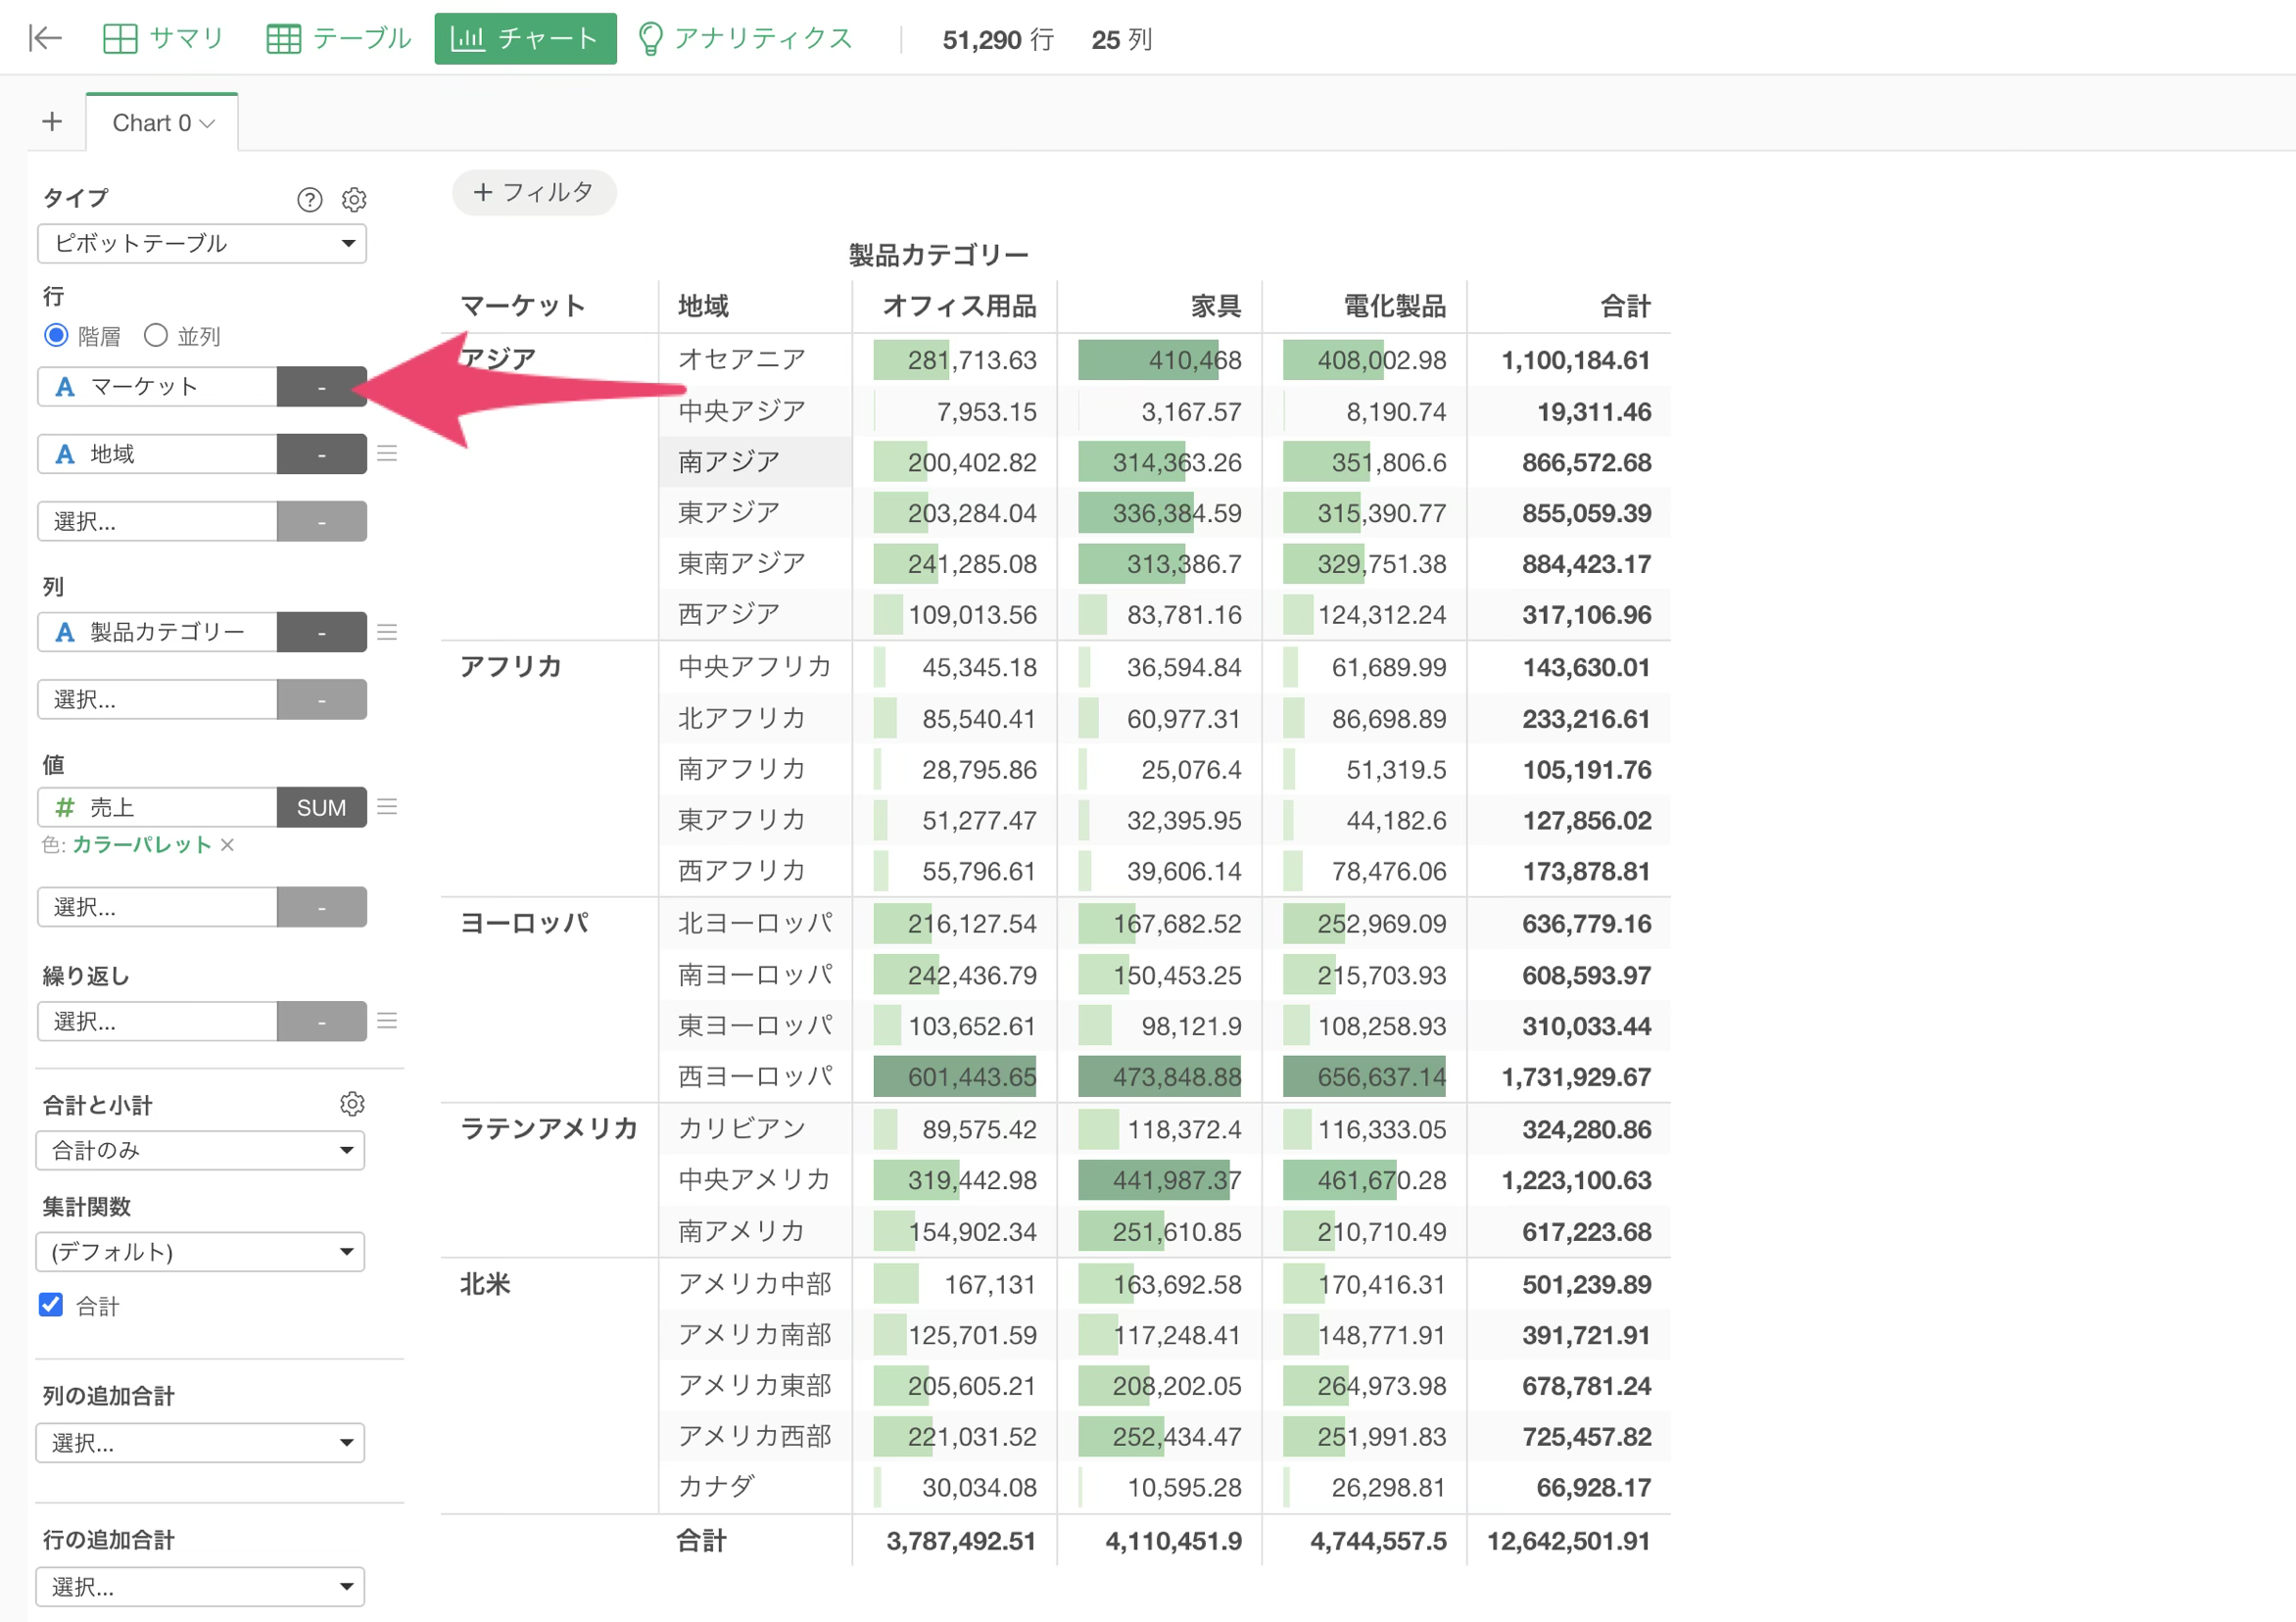Image resolution: width=2296 pixels, height=1622 pixels.
Task: Open the 製品カテゴリー column selector
Action: click(x=157, y=632)
